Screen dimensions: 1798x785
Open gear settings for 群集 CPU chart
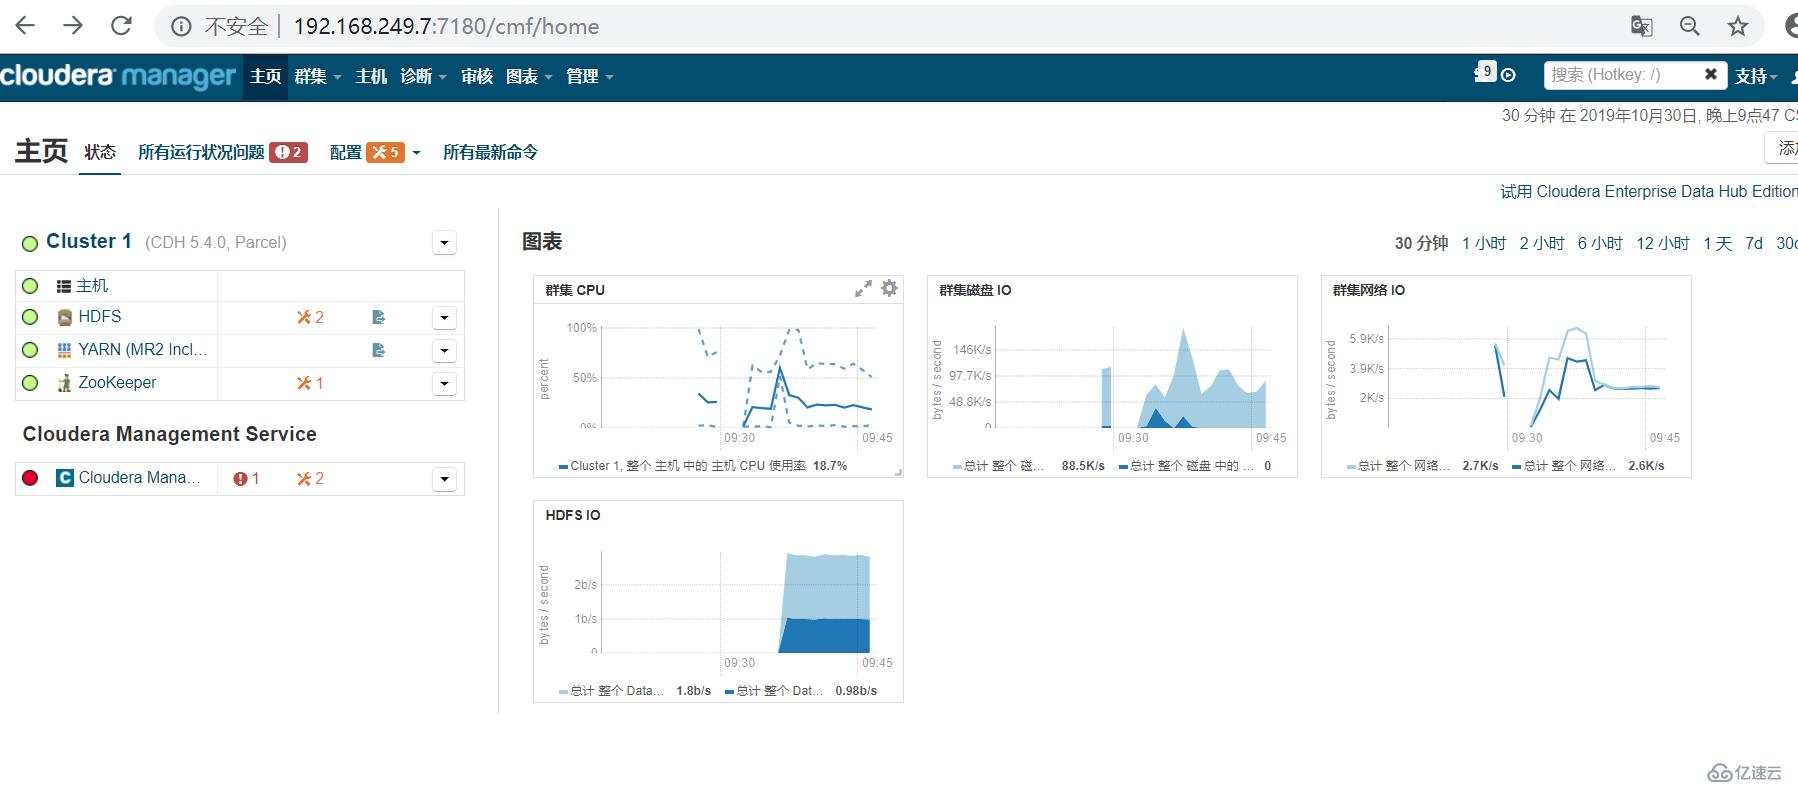889,288
